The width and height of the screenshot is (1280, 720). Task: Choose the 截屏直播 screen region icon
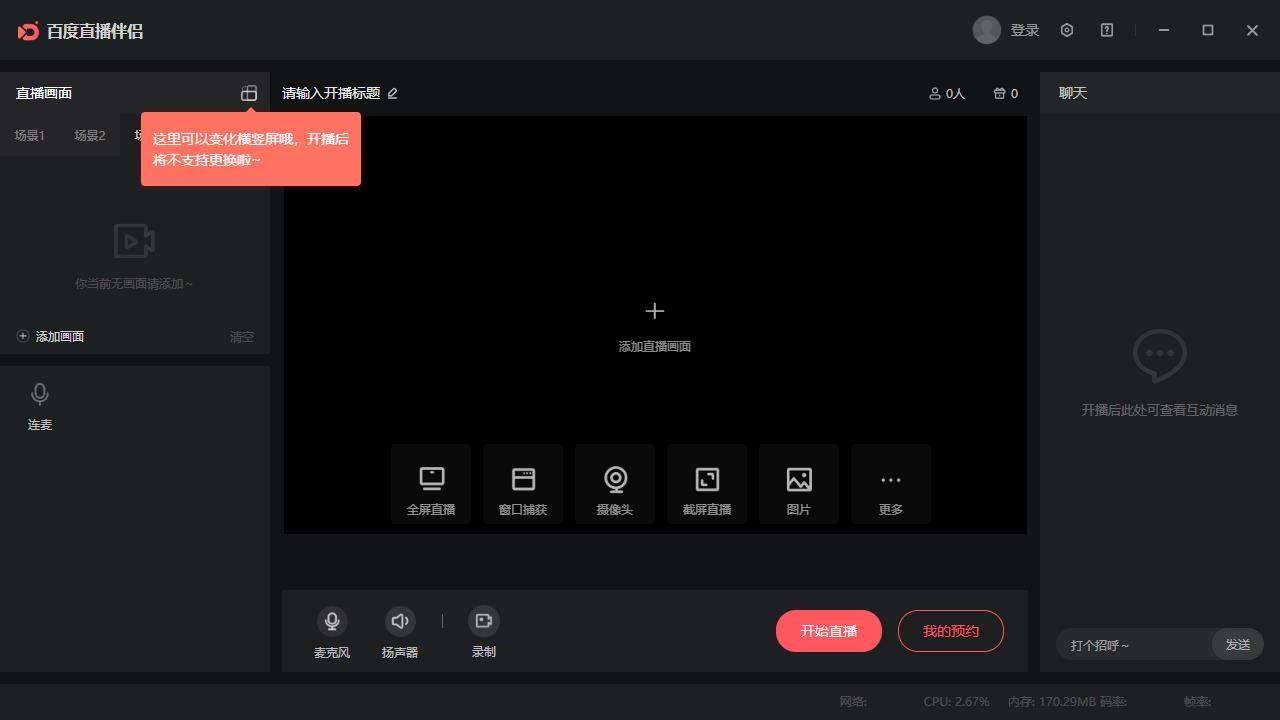707,485
